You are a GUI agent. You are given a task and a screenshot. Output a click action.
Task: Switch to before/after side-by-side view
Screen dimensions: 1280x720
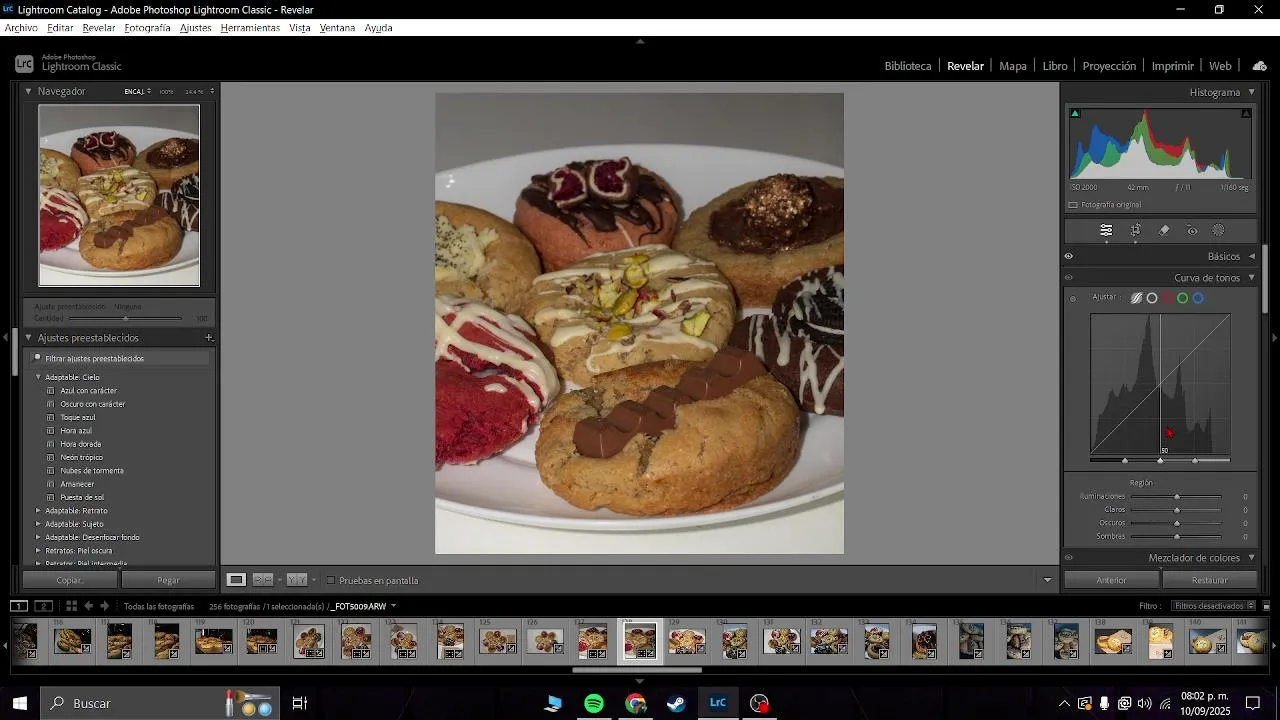coord(263,580)
